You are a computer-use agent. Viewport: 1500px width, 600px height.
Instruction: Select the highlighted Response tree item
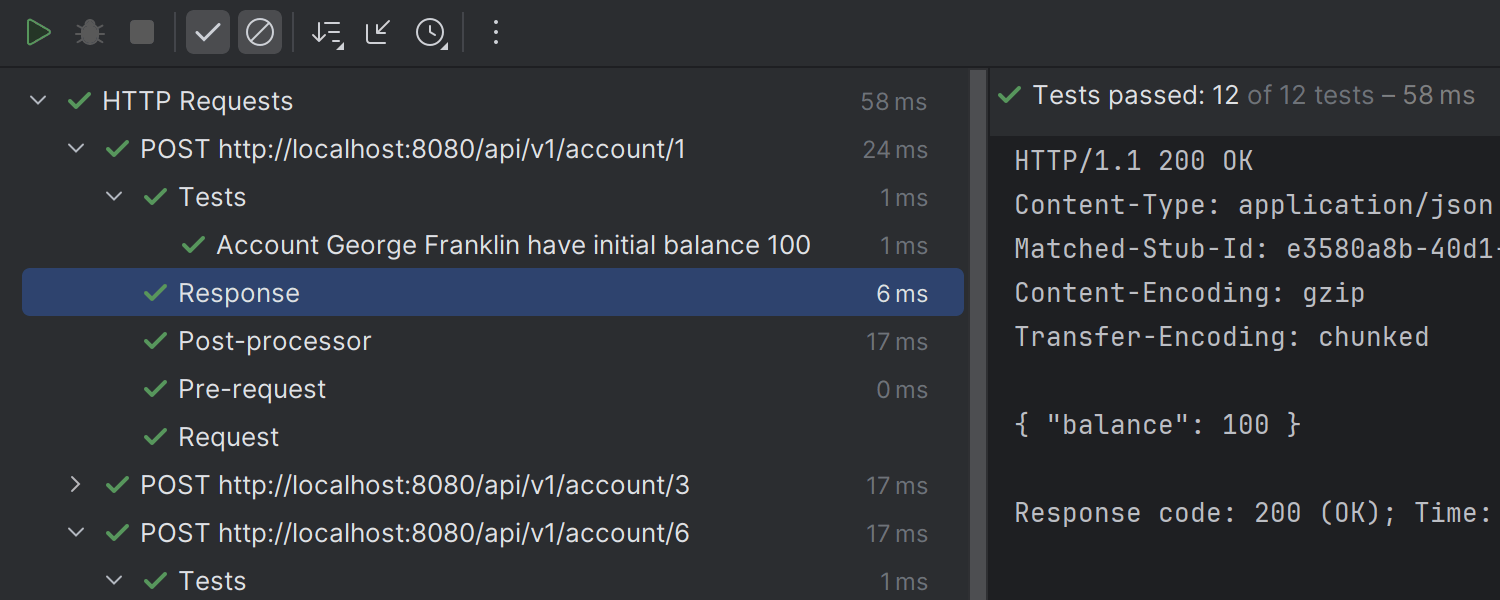click(x=238, y=293)
